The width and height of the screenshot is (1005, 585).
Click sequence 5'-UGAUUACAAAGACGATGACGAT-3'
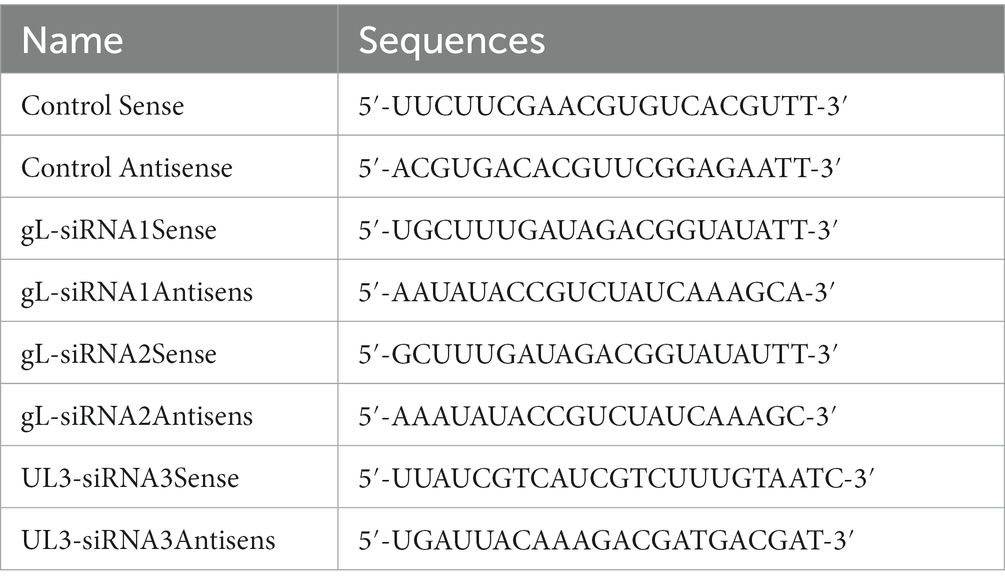tap(606, 540)
